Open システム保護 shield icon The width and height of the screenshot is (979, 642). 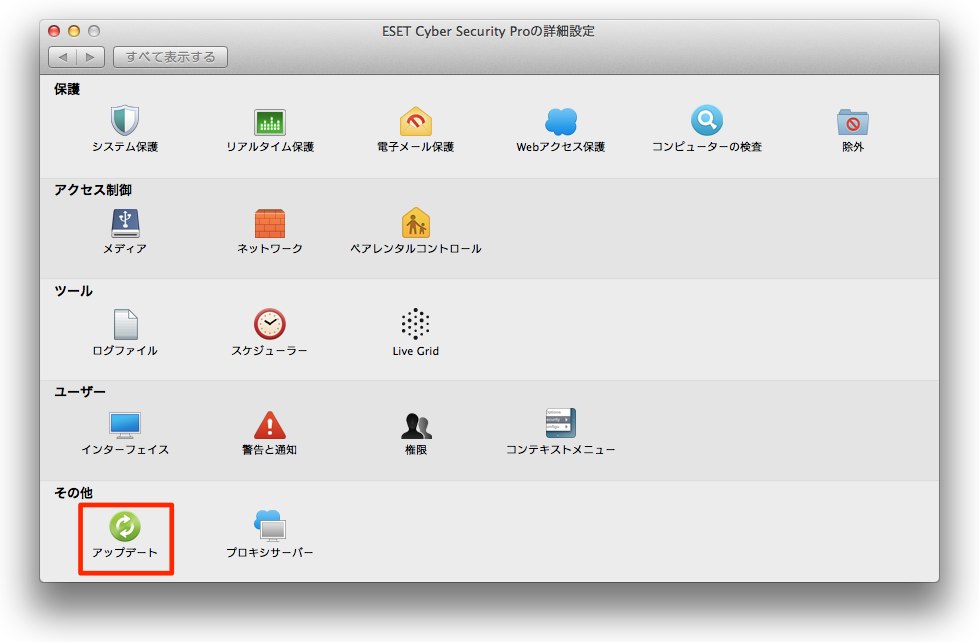pos(125,120)
